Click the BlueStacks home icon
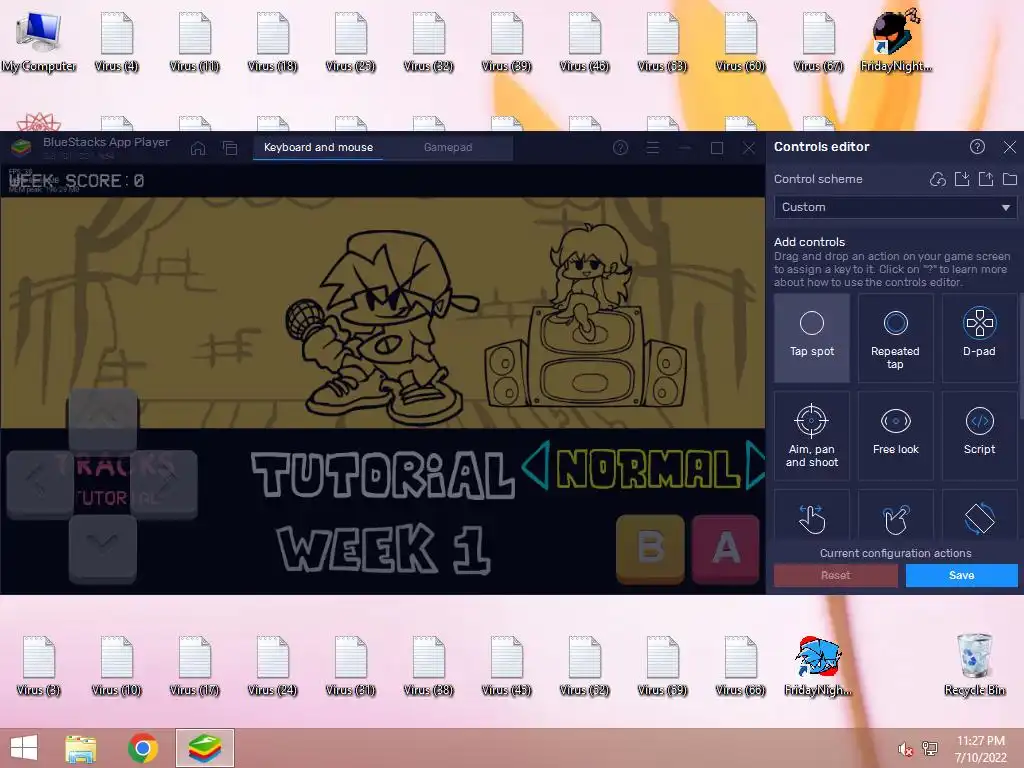The height and width of the screenshot is (768, 1024). (198, 148)
